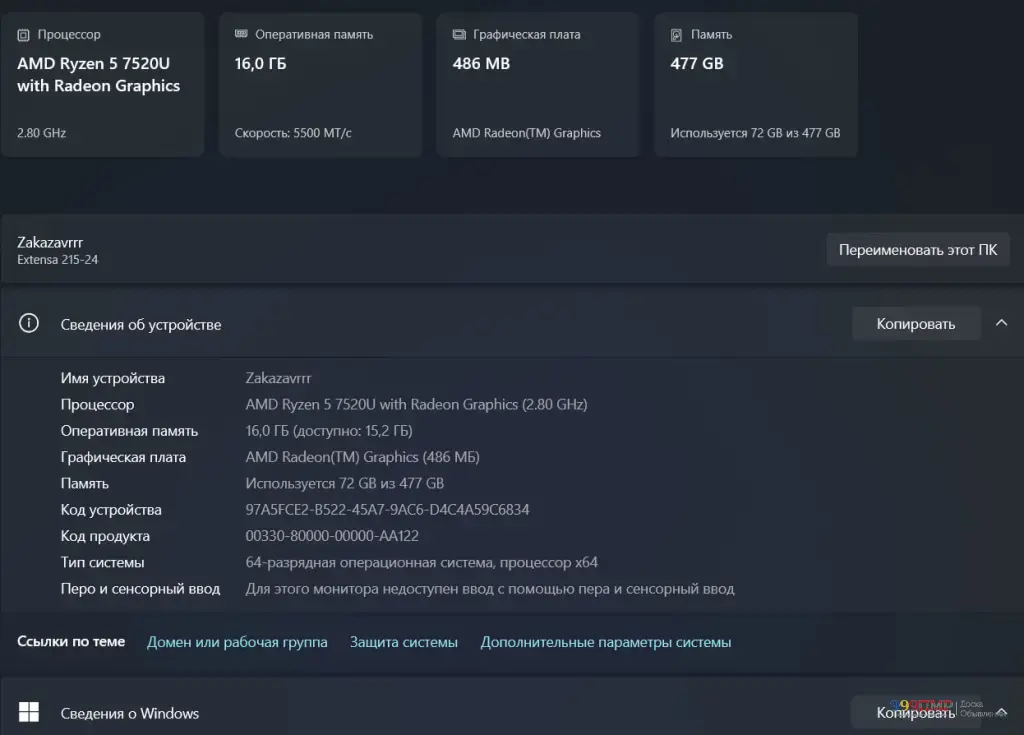The height and width of the screenshot is (735, 1024).
Task: Copy Windows information with Копировать
Action: 916,712
